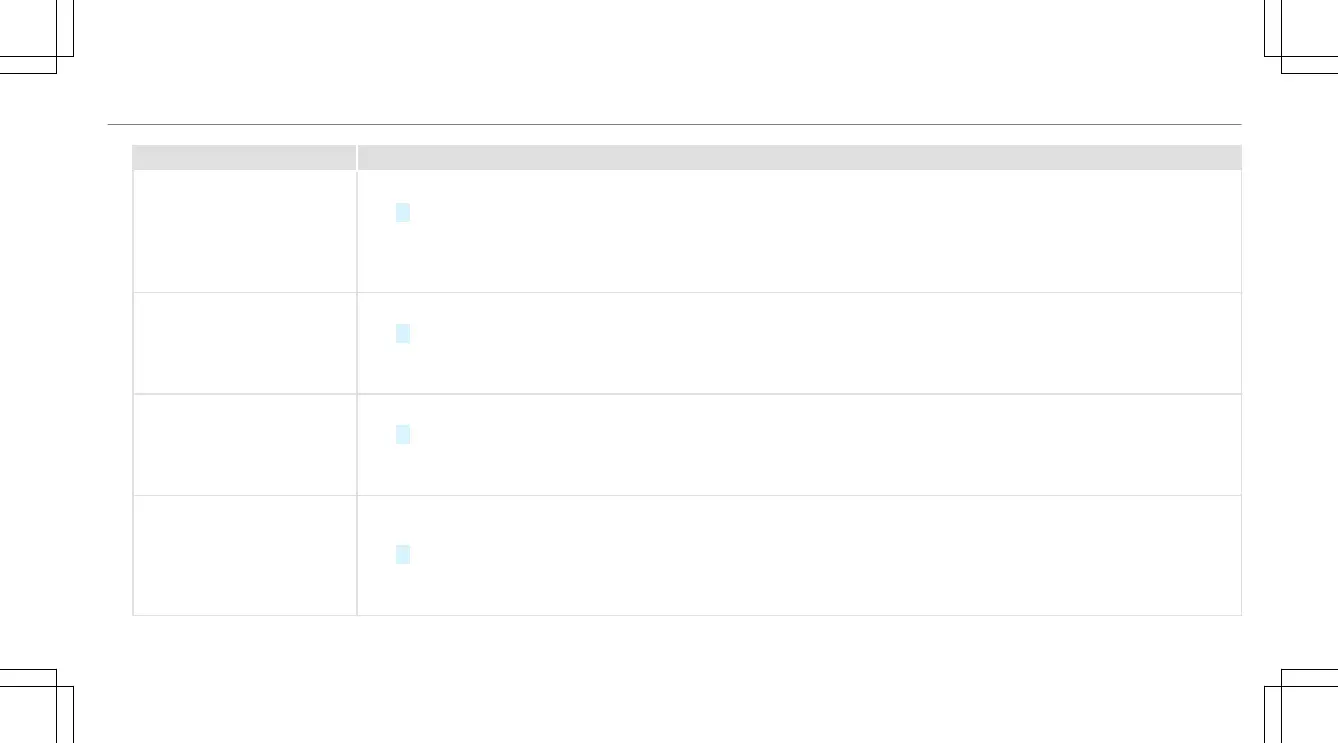Click the light blue marker in the second table row

click(402, 334)
